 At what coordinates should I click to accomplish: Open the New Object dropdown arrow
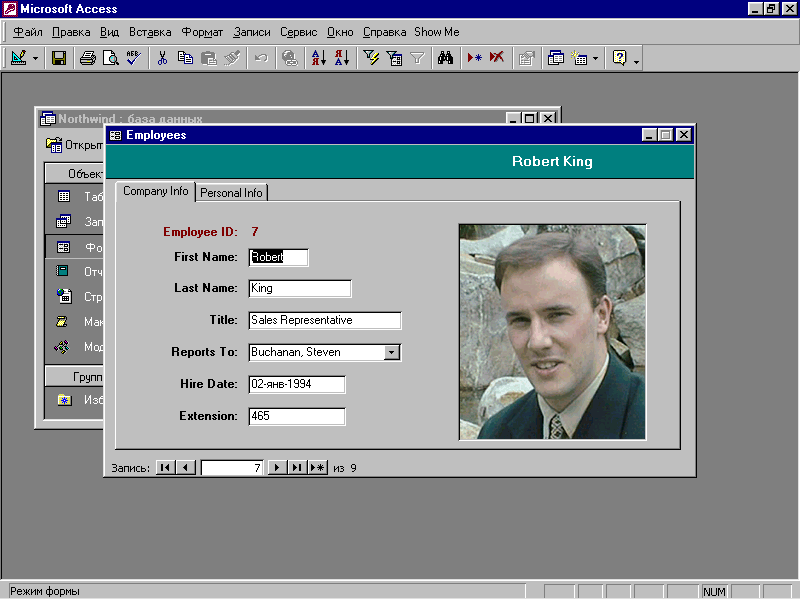tap(595, 58)
